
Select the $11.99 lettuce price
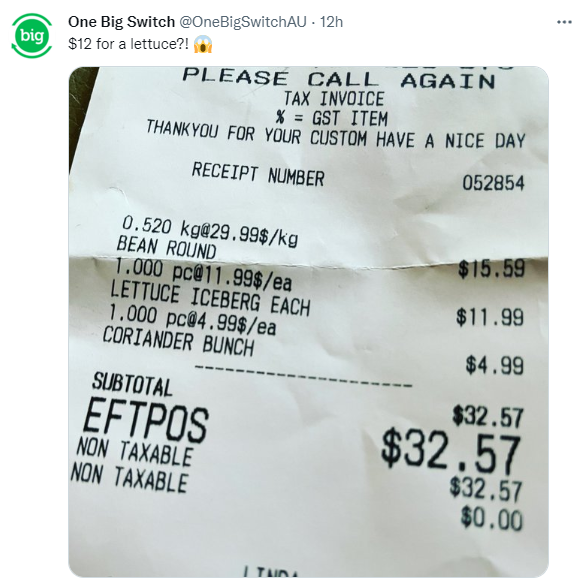click(x=490, y=317)
